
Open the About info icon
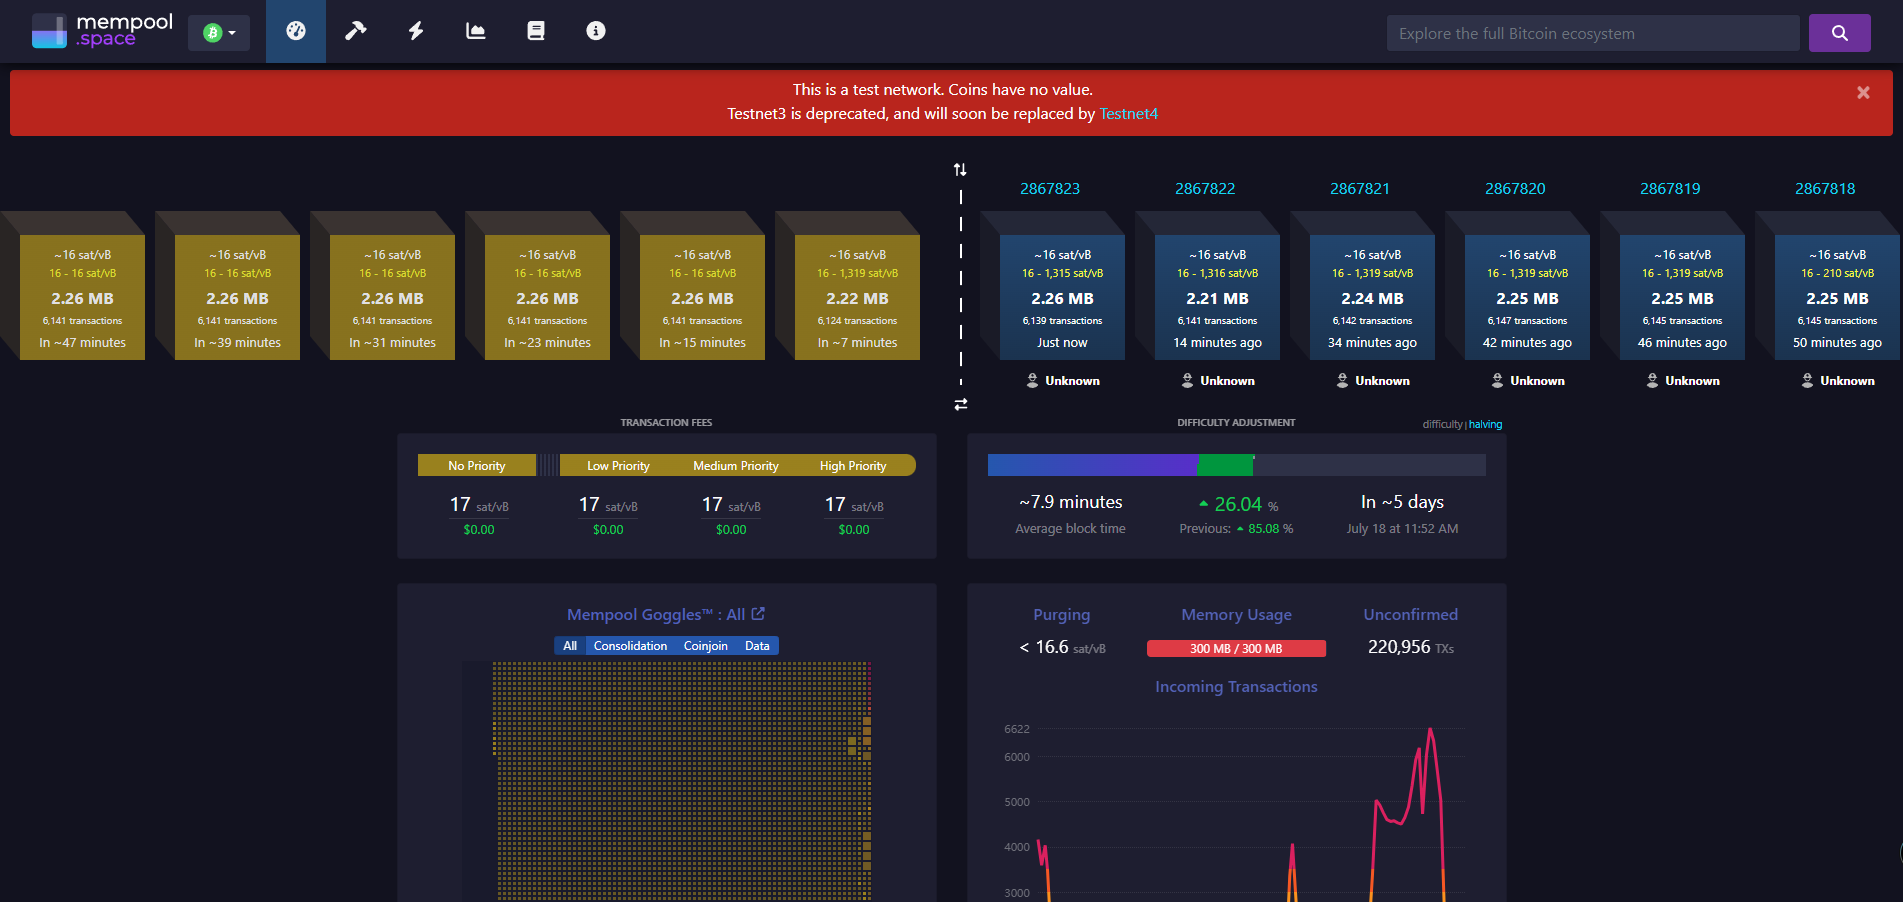click(596, 31)
